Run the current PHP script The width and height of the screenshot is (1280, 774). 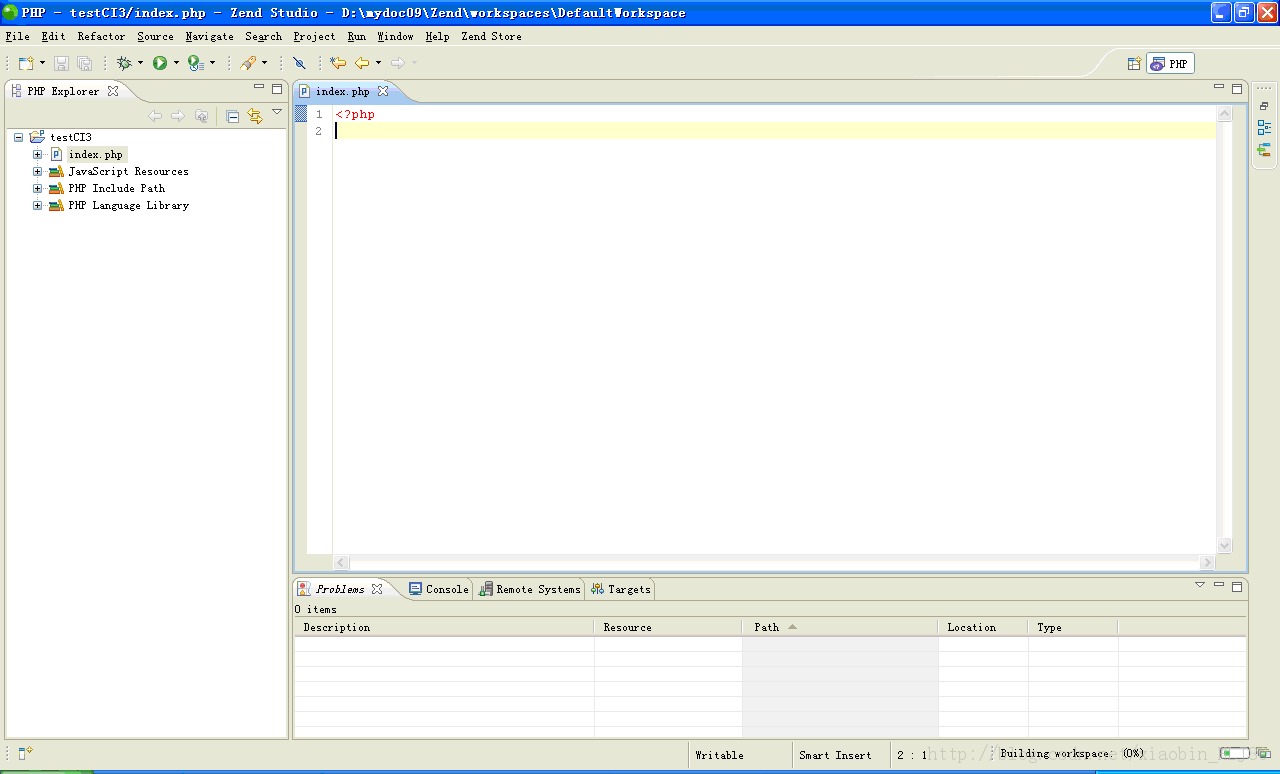click(161, 62)
